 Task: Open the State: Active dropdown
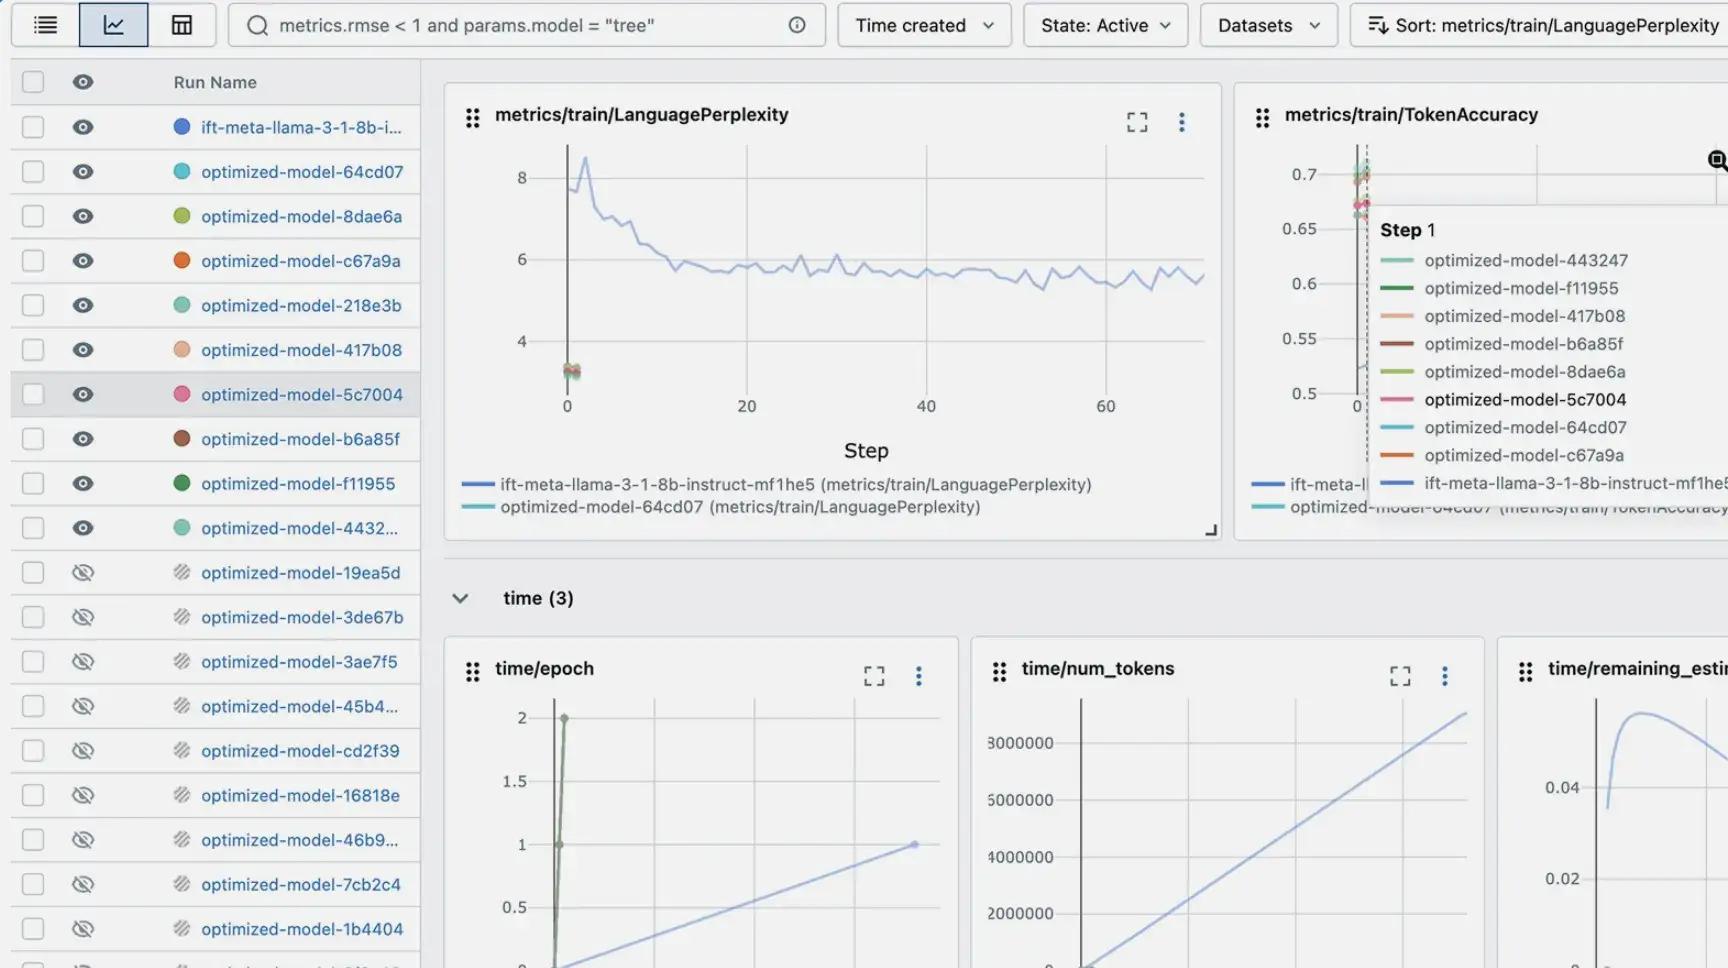tap(1105, 25)
